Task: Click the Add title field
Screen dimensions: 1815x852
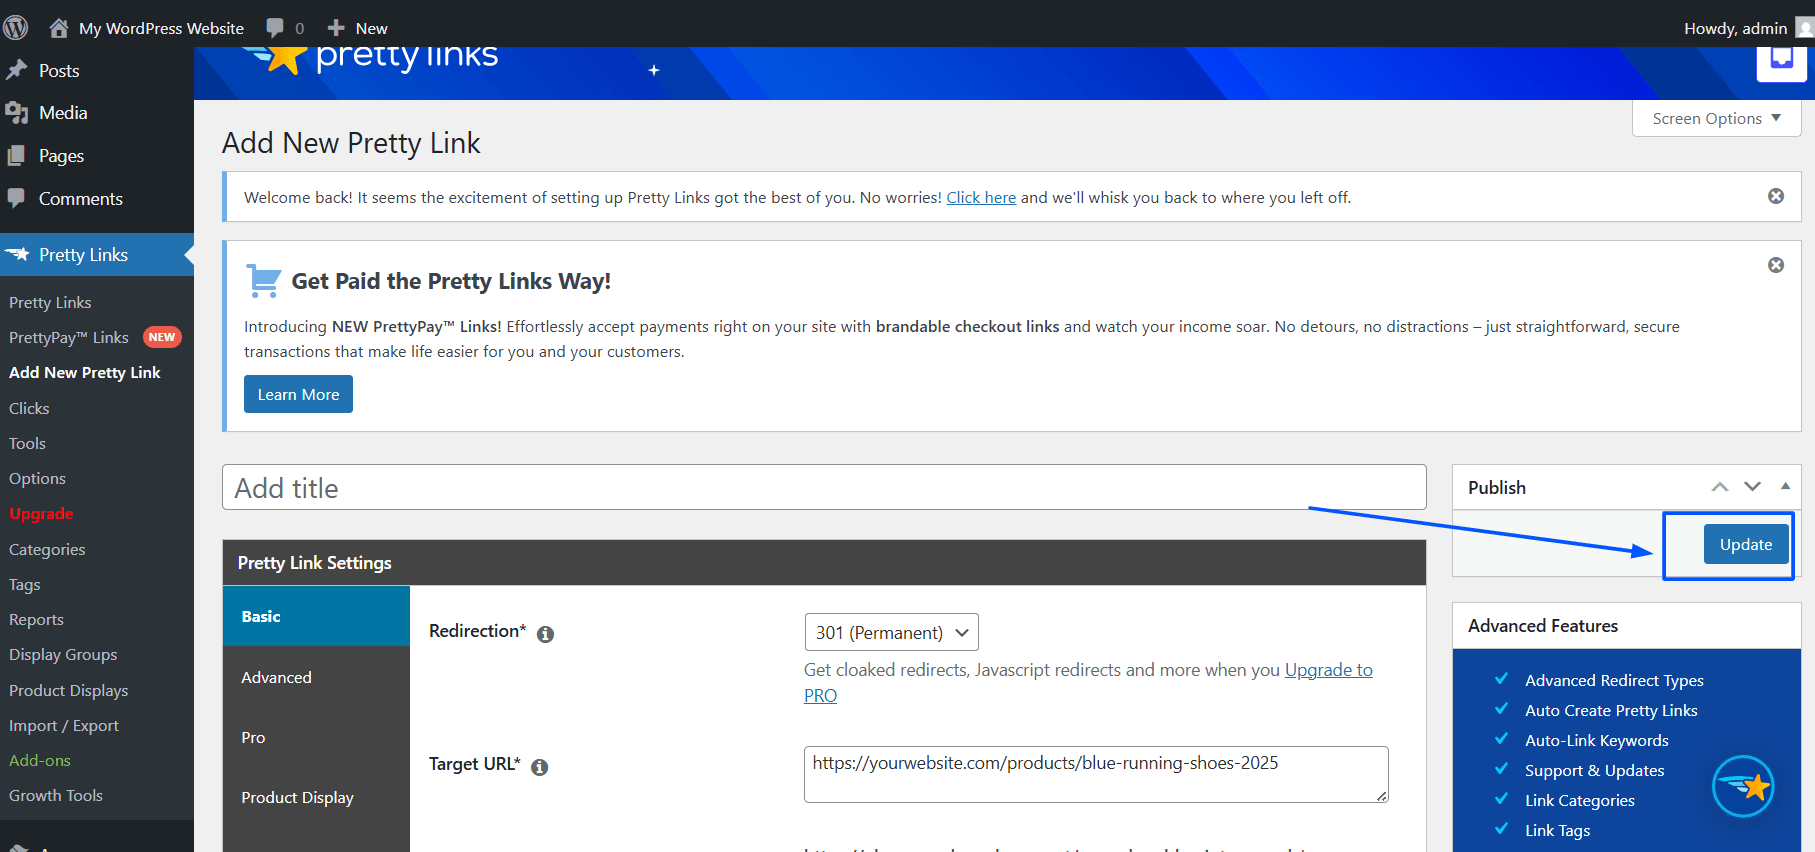Action: (824, 487)
